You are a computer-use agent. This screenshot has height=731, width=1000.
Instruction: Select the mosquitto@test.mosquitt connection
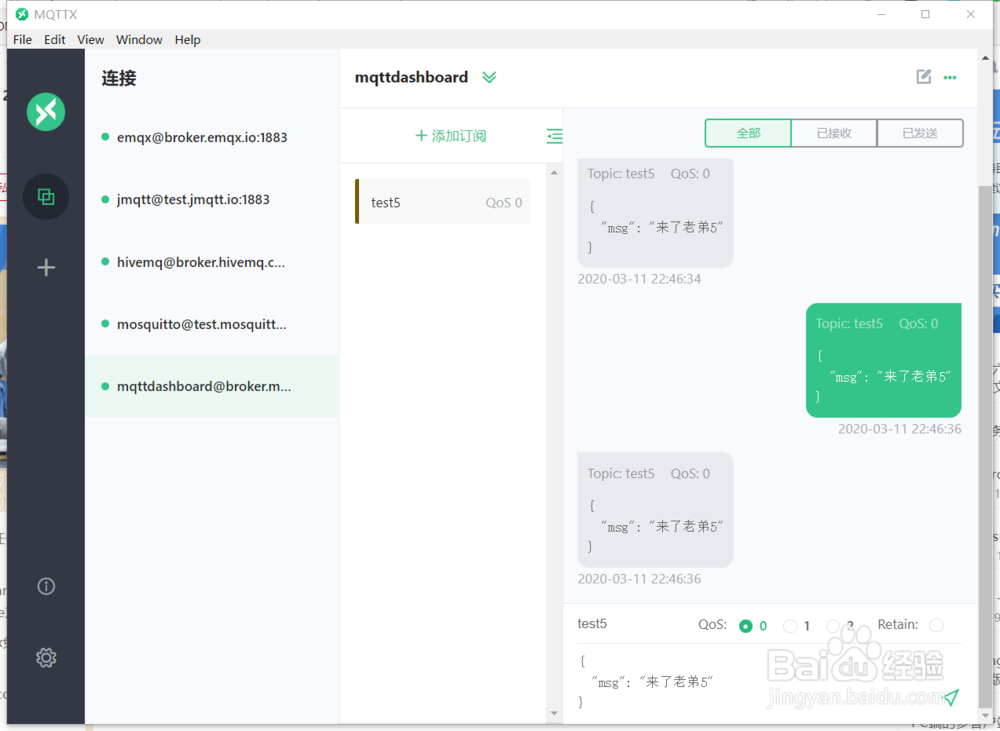click(x=212, y=324)
